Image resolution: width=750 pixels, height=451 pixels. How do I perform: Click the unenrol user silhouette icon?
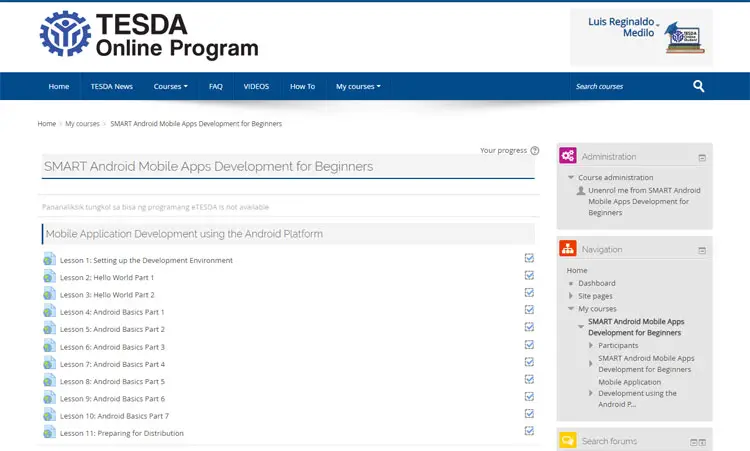point(581,190)
